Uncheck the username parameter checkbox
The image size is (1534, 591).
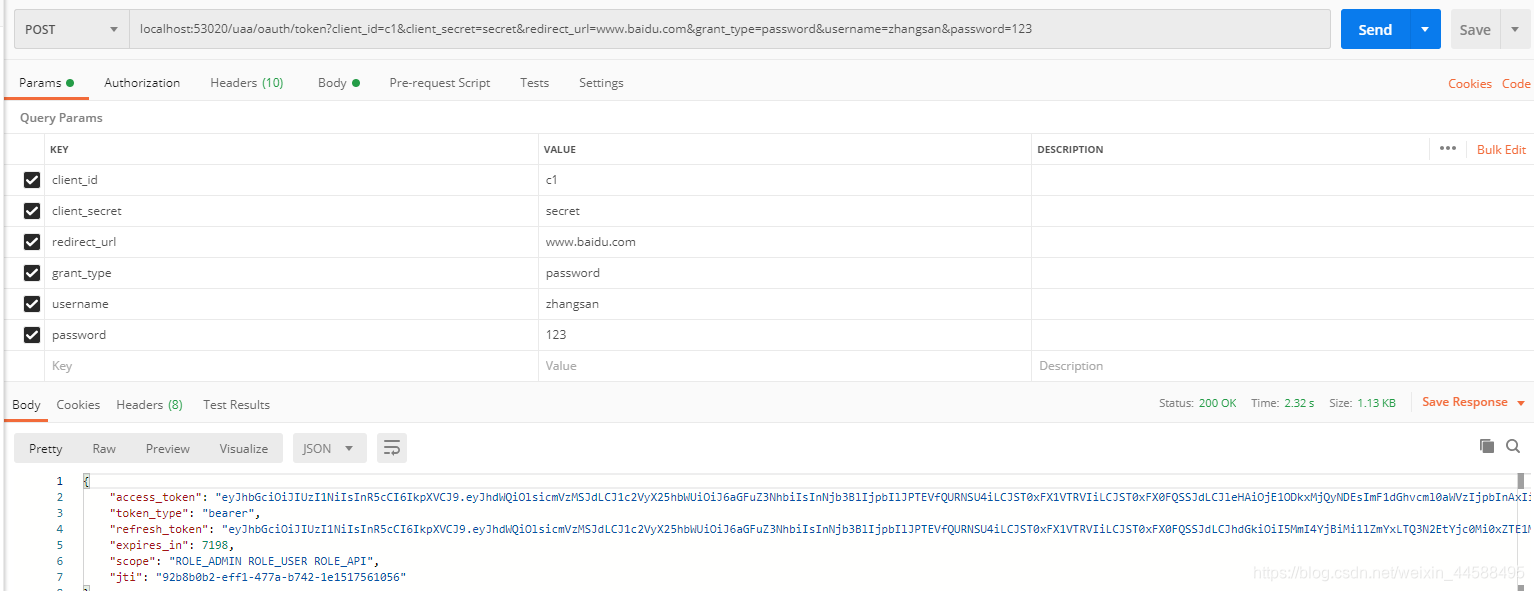[x=32, y=304]
